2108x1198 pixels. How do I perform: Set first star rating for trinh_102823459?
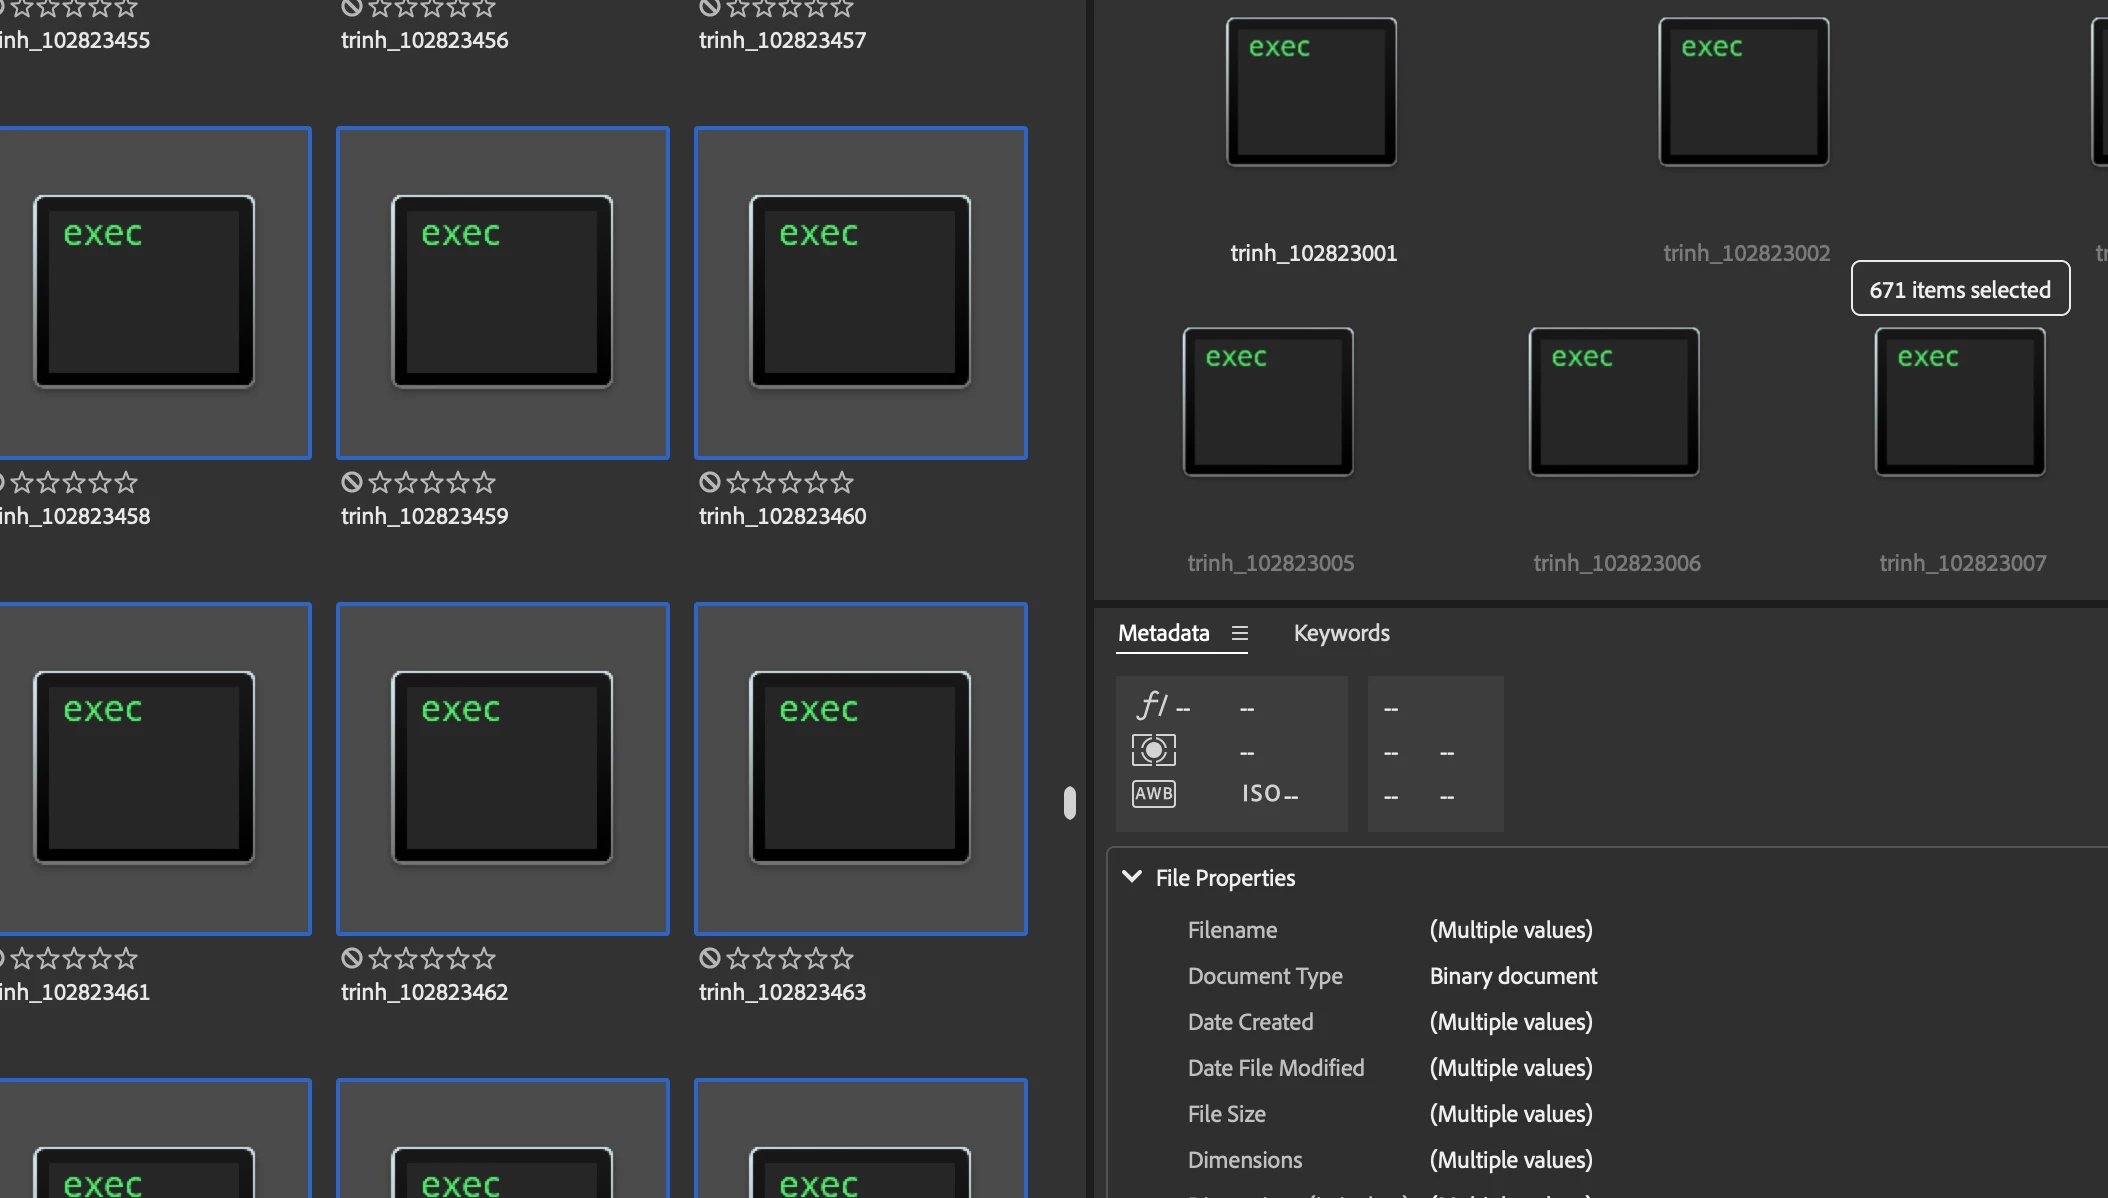point(380,483)
